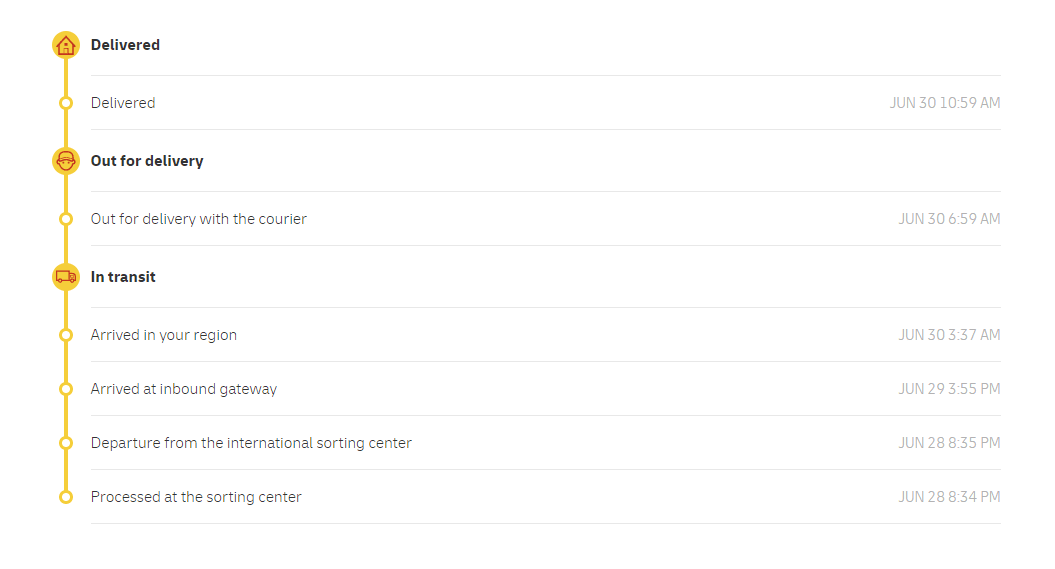Select the Processed at sorting center marker
This screenshot has width=1055, height=569.
tap(66, 497)
